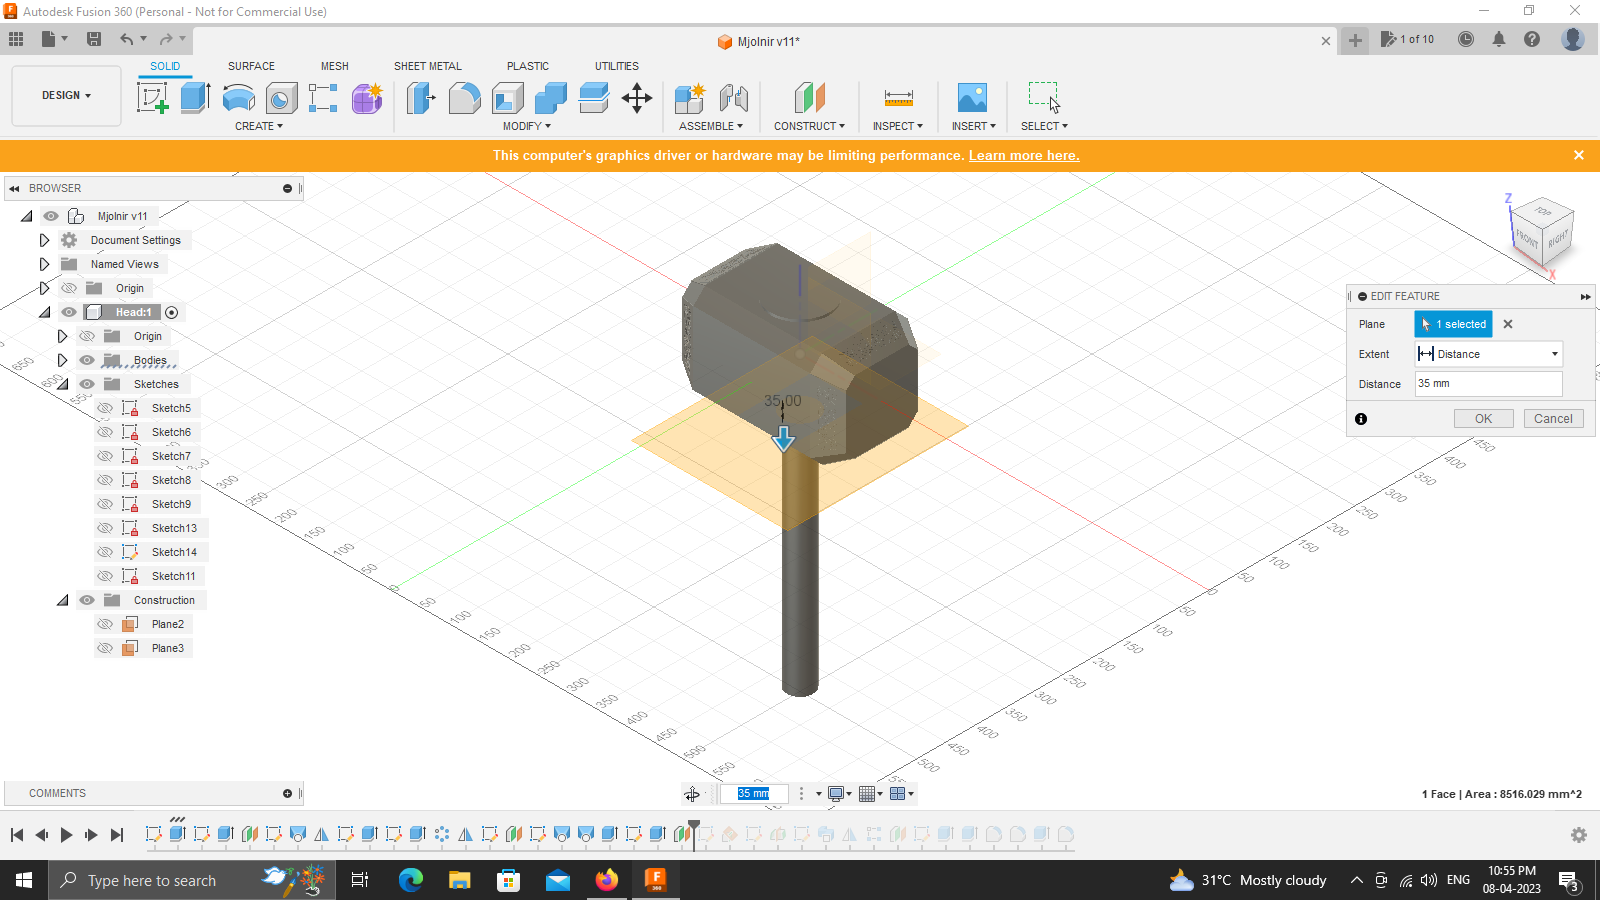Open the DESIGN workspace menu
Screen dimensions: 1600x900
(66, 95)
